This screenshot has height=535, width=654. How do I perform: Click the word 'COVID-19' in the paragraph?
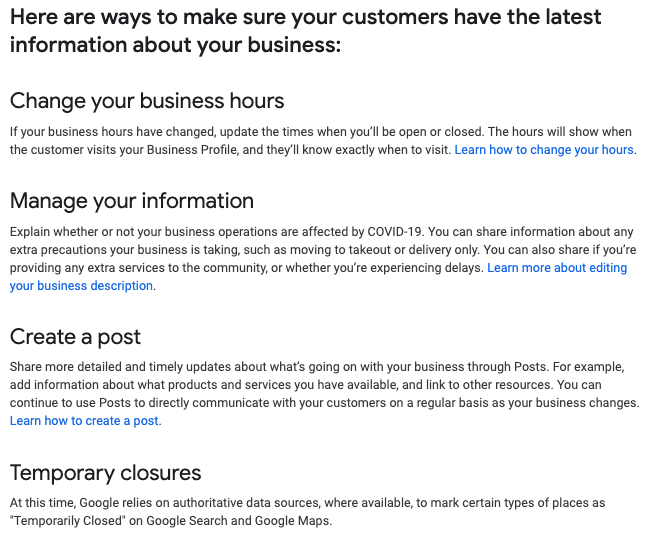click(x=395, y=232)
